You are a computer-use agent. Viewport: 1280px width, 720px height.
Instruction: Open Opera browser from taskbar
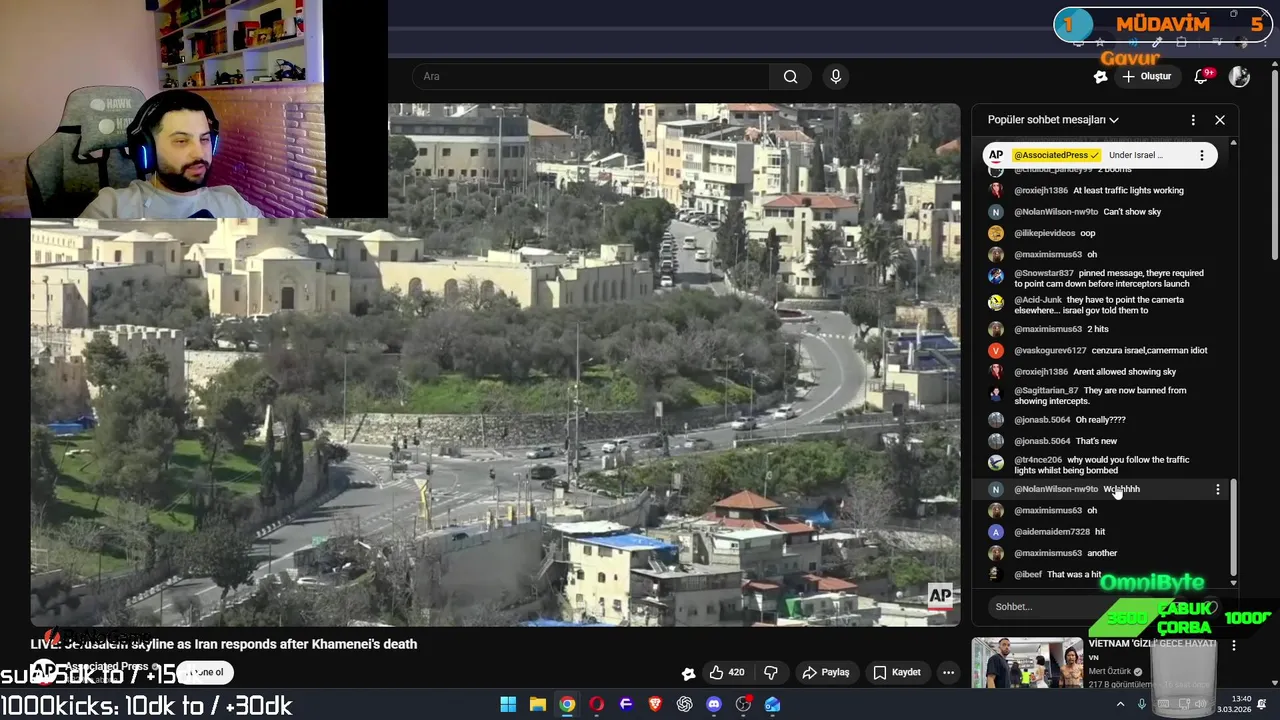tap(596, 704)
